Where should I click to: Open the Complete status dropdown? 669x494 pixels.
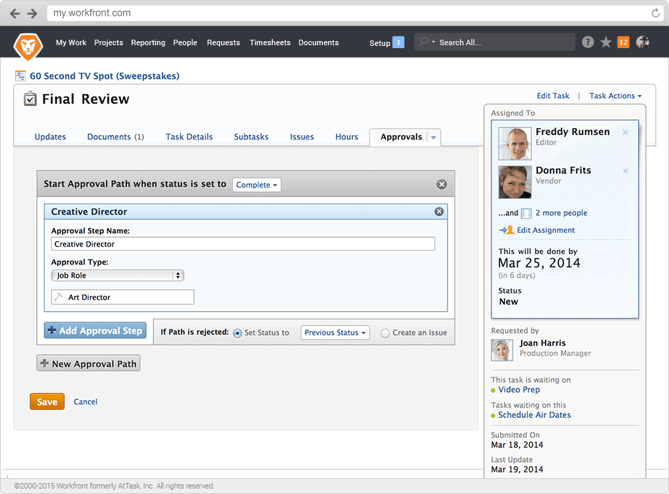pyautogui.click(x=257, y=185)
